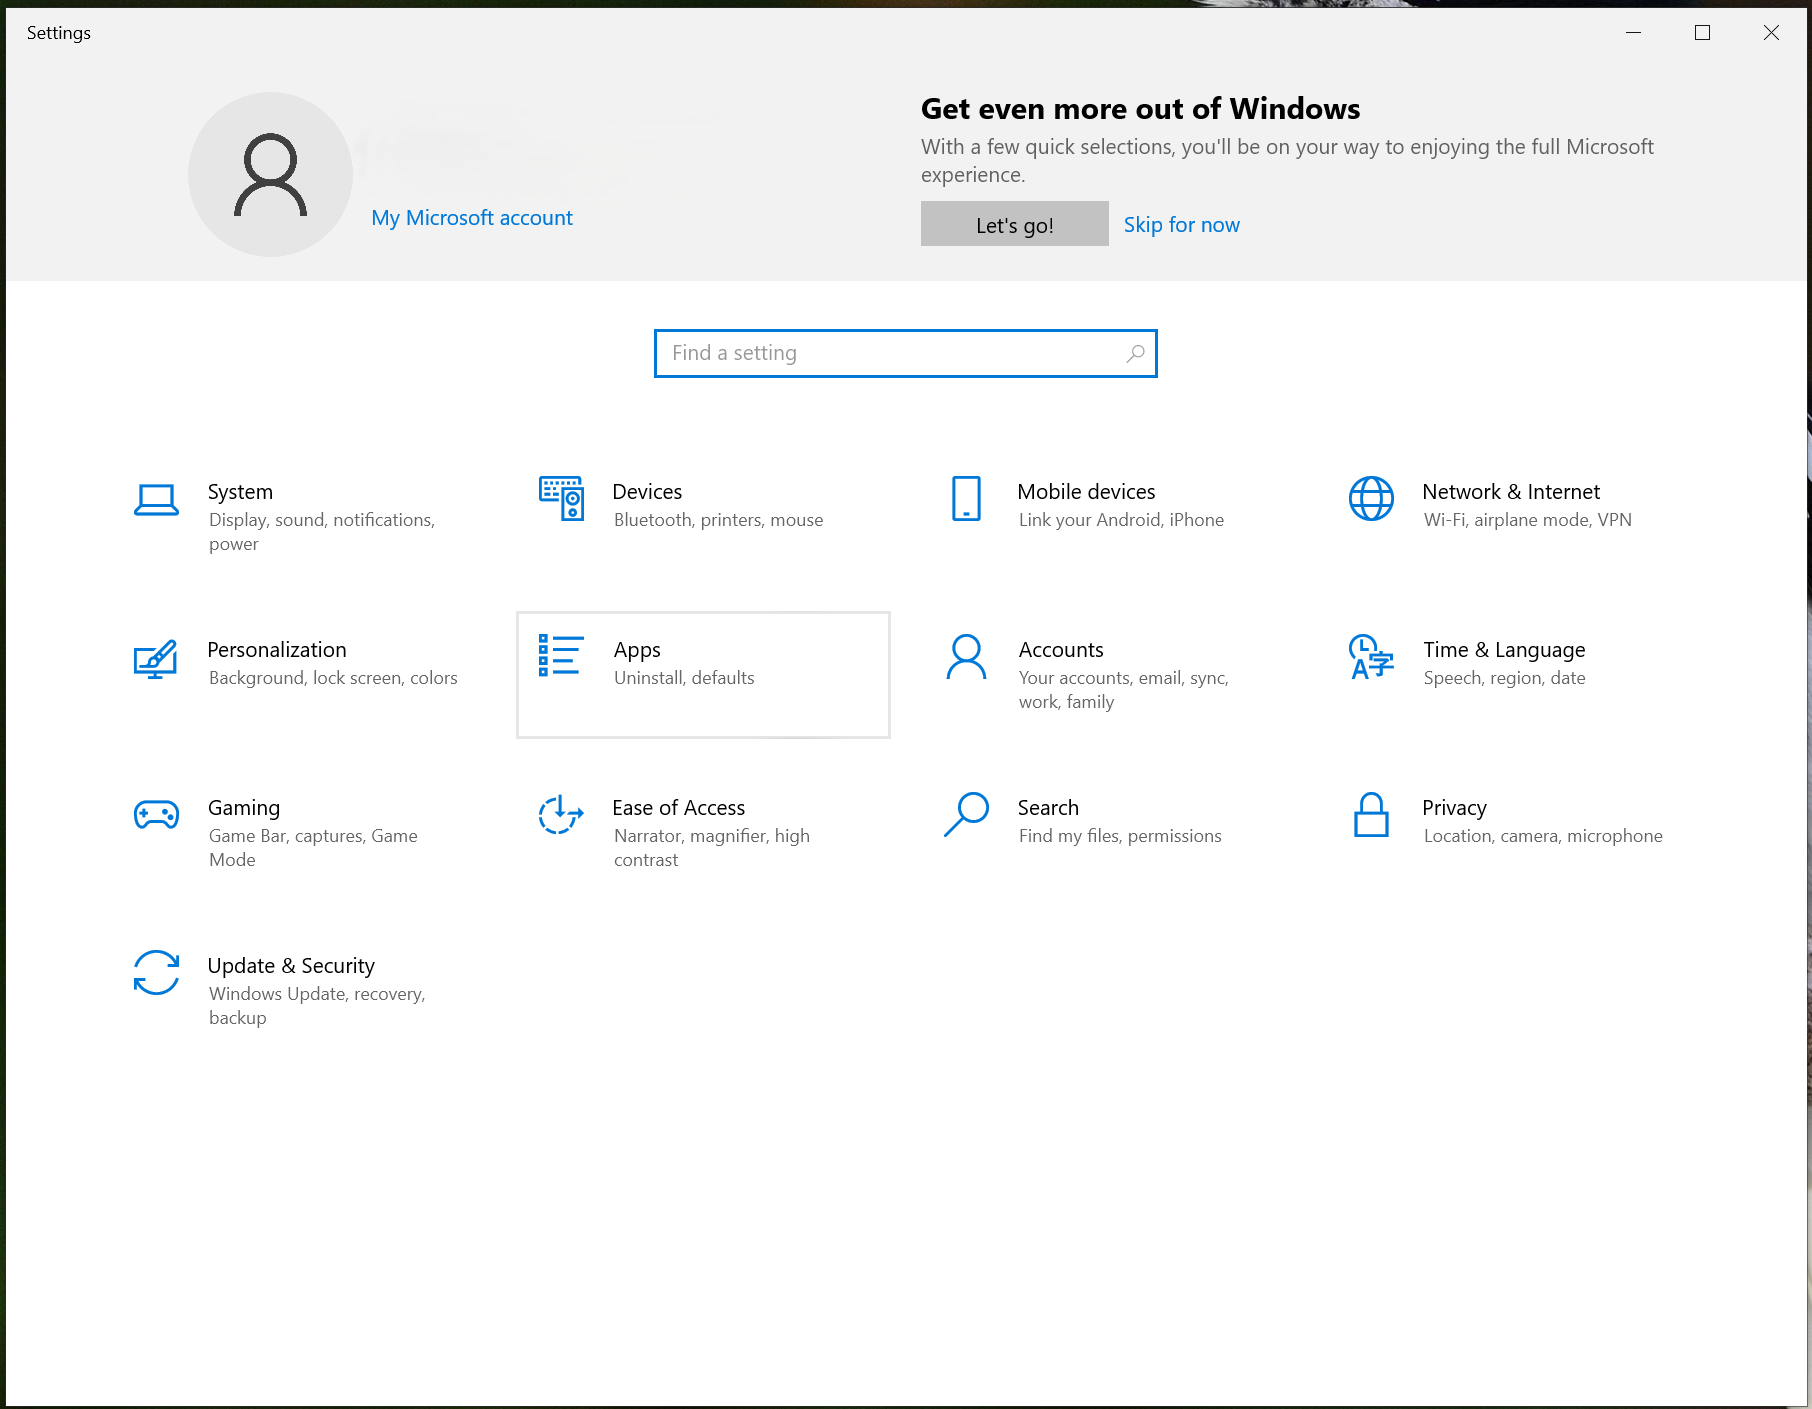Click the search magnifier in the search box

pos(1135,353)
